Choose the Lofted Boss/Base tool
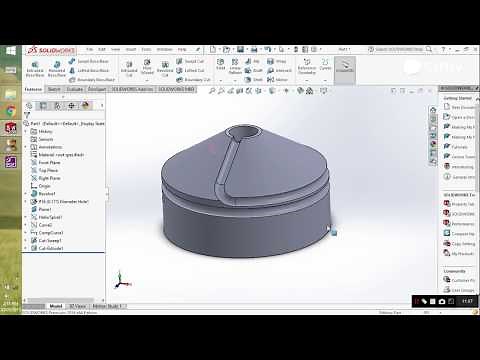Screen dimensions: 480x360 [89, 70]
